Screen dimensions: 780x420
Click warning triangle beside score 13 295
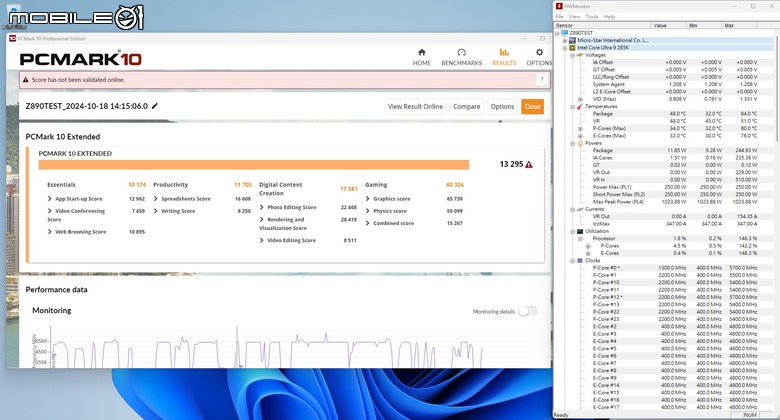click(529, 164)
